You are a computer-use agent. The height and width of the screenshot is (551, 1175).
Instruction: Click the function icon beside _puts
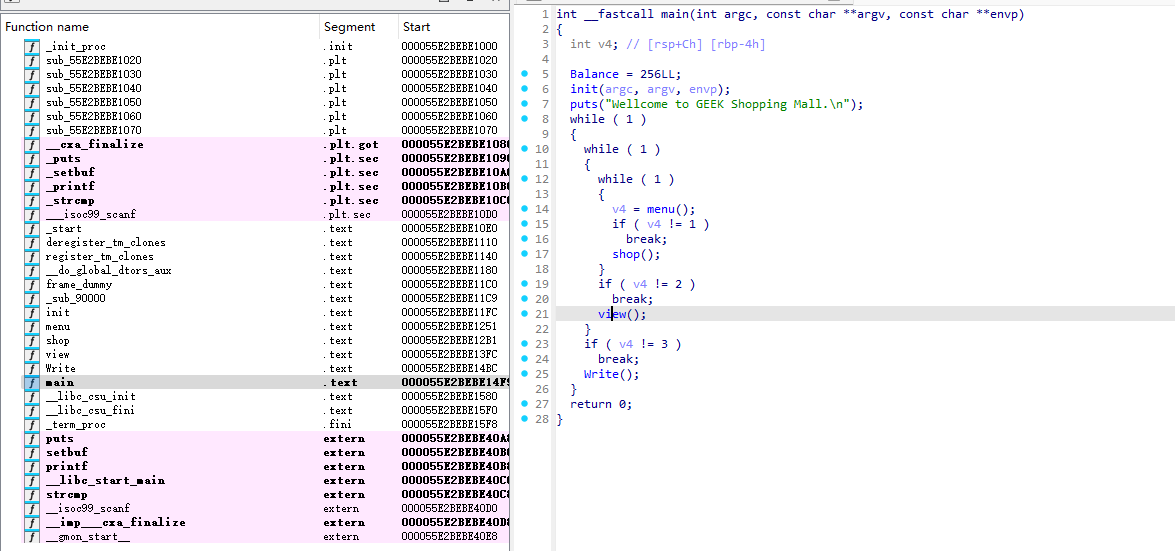[32, 158]
